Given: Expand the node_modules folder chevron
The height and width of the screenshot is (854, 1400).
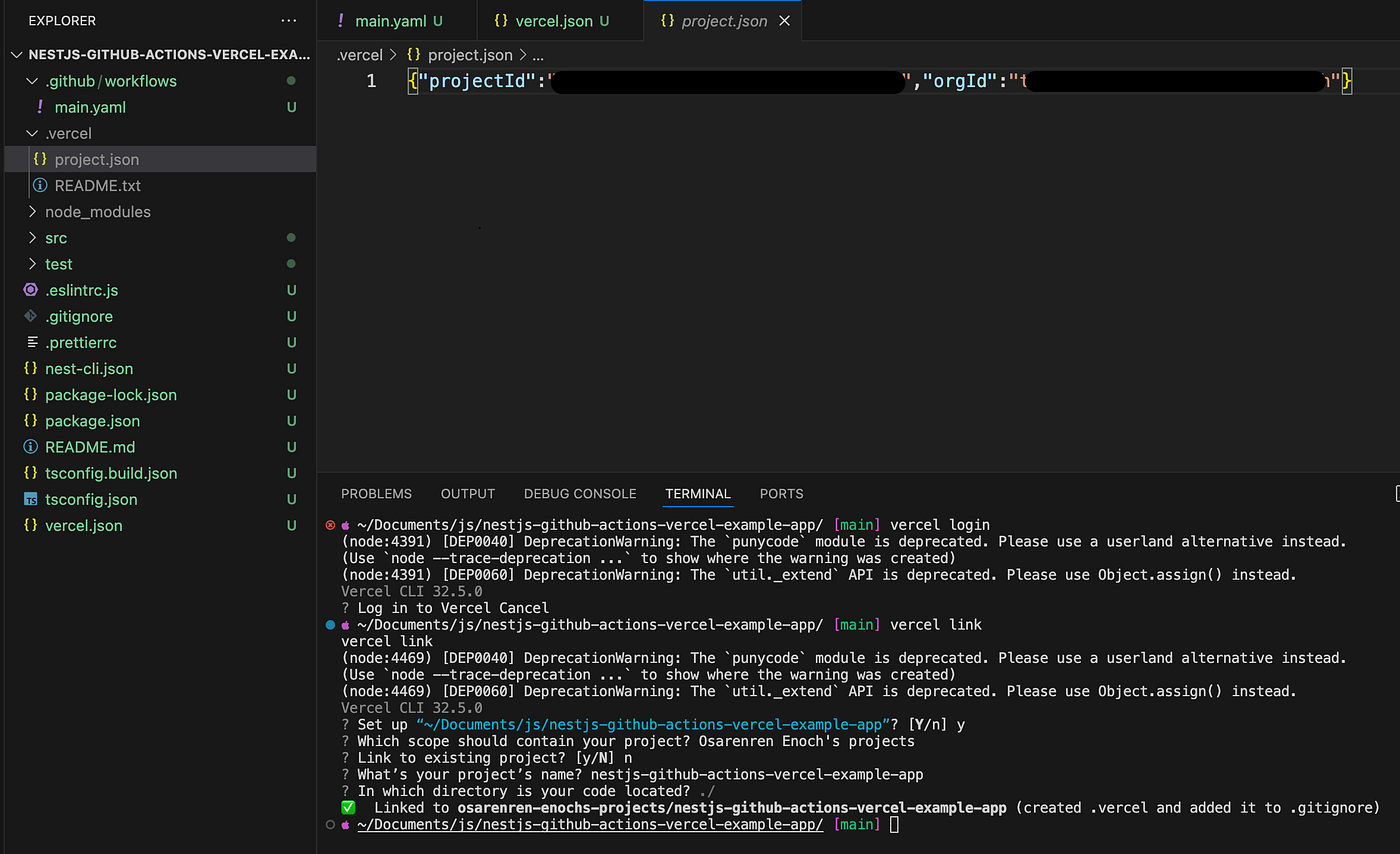Looking at the screenshot, I should [x=32, y=212].
